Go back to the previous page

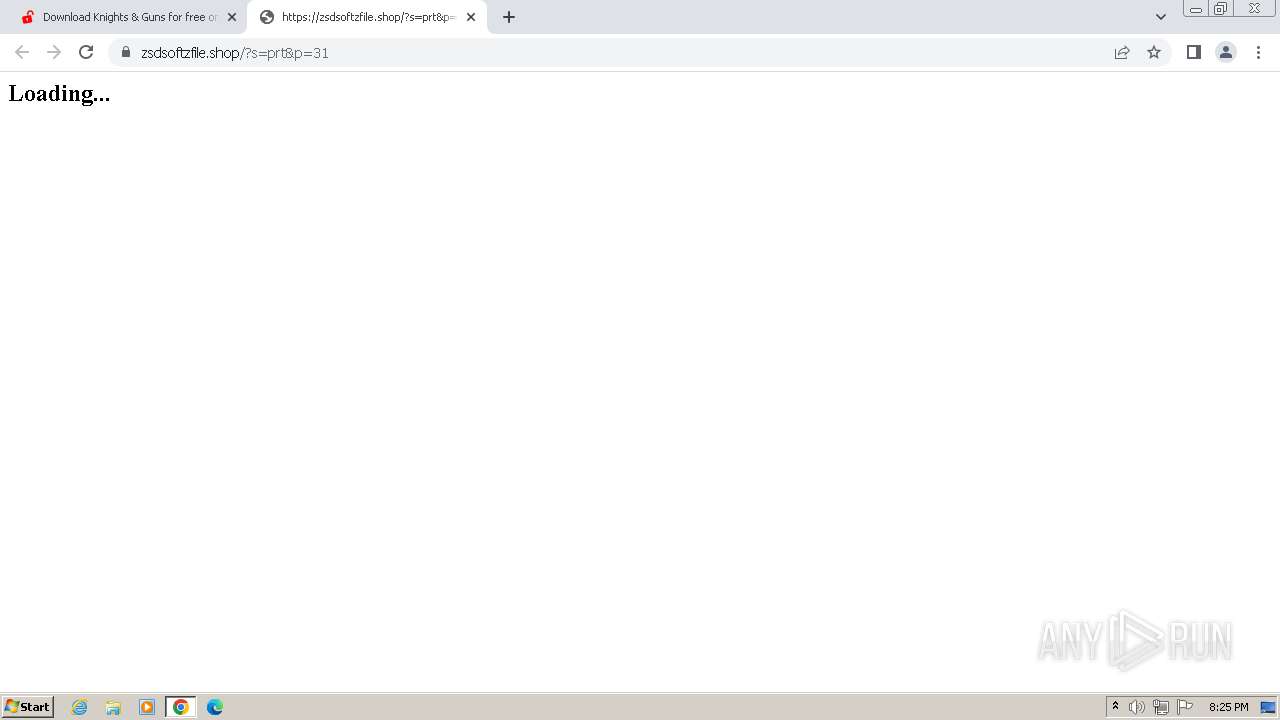pos(22,52)
